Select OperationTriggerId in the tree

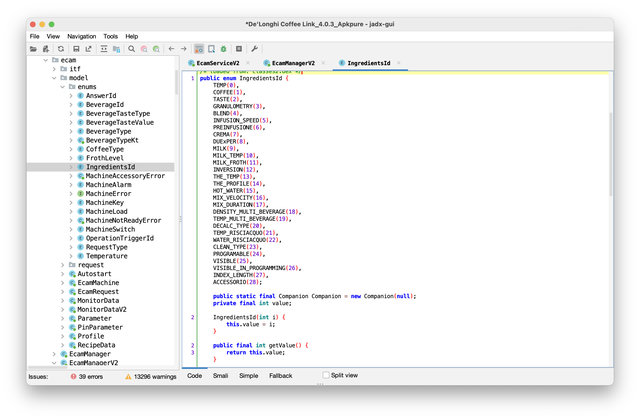[120, 238]
